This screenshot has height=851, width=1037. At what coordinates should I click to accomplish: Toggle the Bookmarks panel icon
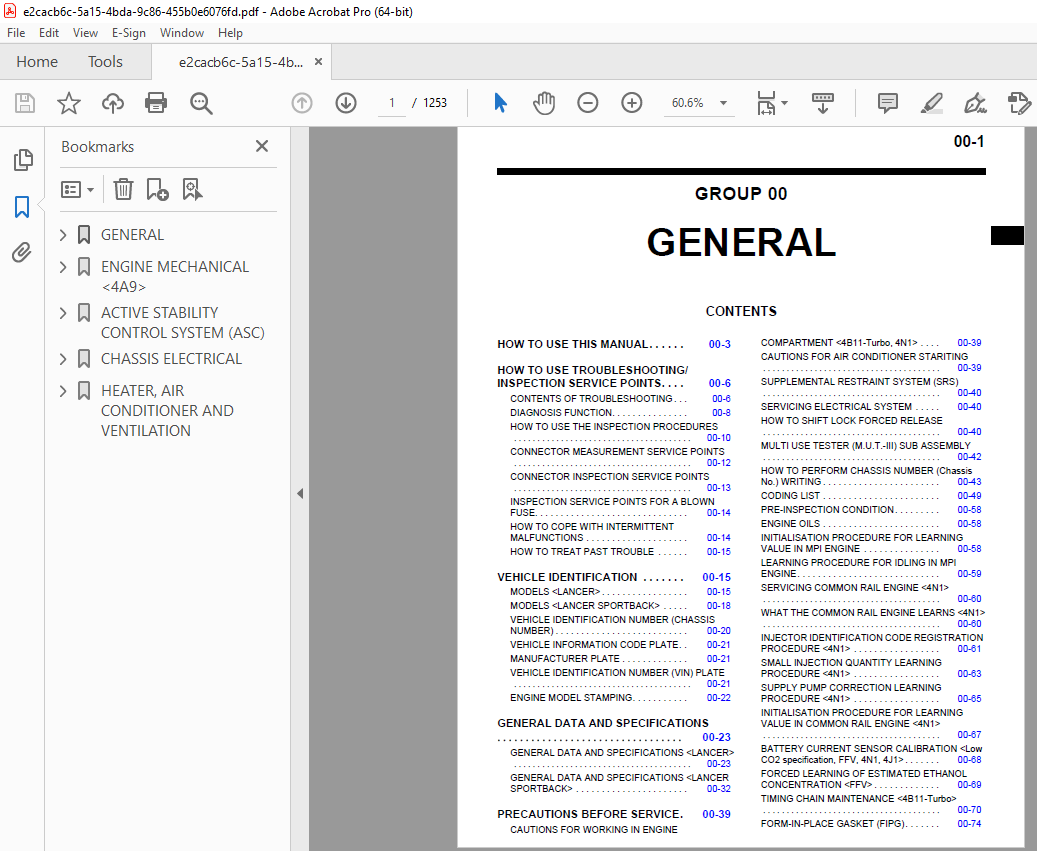[x=22, y=207]
